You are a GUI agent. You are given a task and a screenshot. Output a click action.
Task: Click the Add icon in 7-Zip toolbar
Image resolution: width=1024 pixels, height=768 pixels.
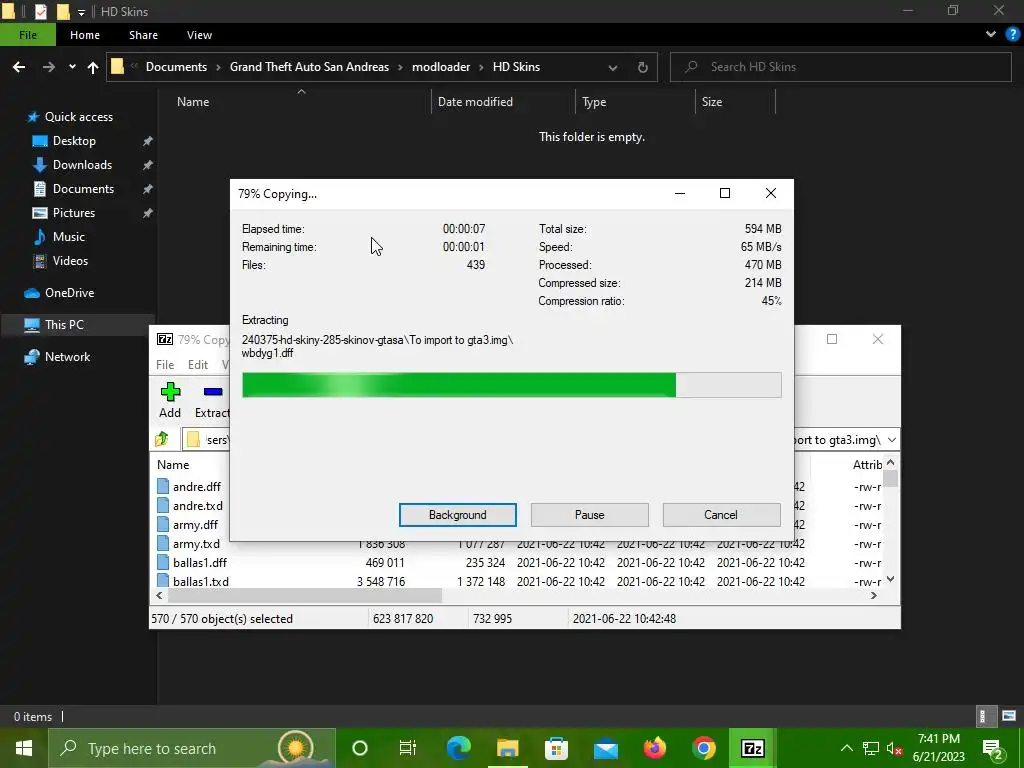(x=170, y=392)
